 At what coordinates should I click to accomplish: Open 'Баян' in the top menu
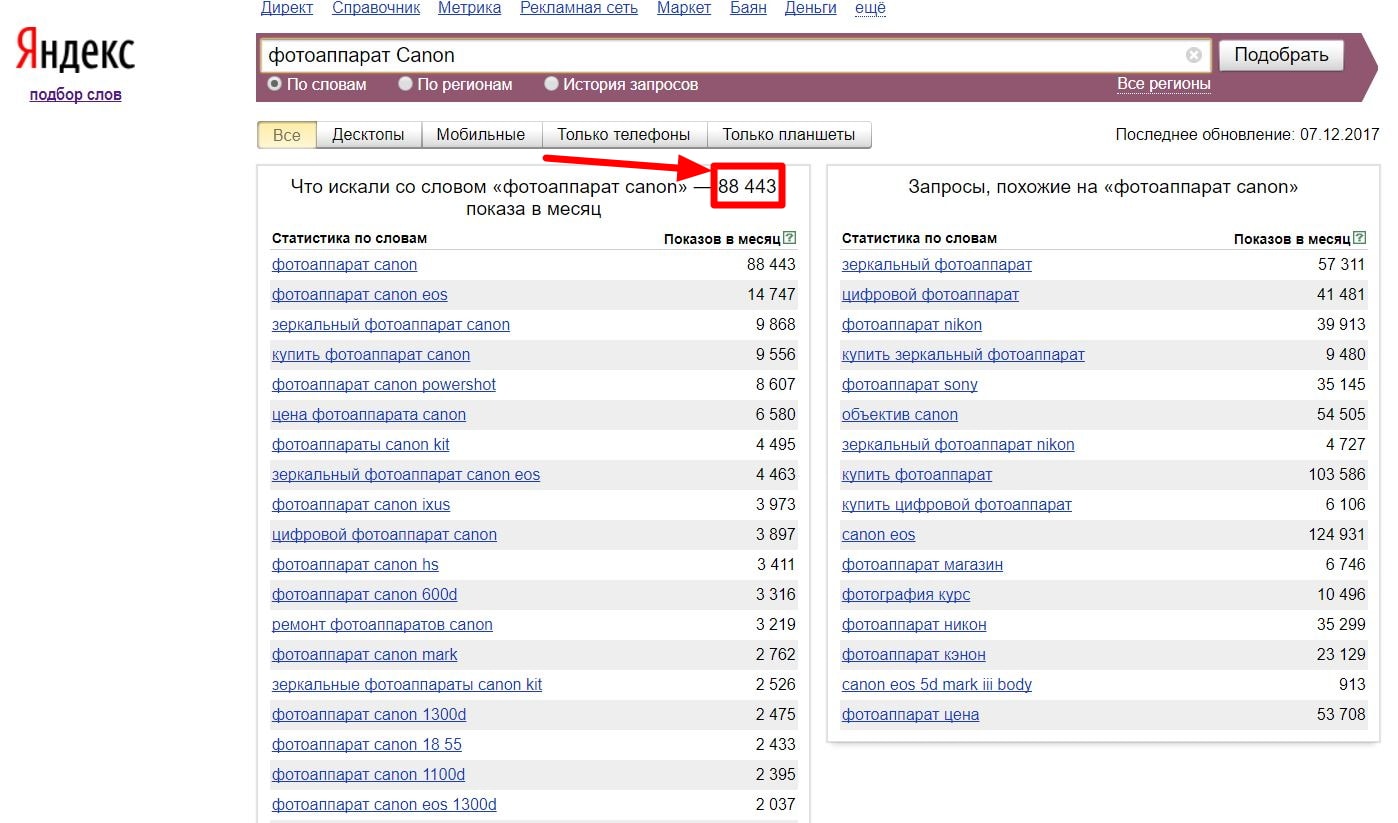[x=748, y=8]
